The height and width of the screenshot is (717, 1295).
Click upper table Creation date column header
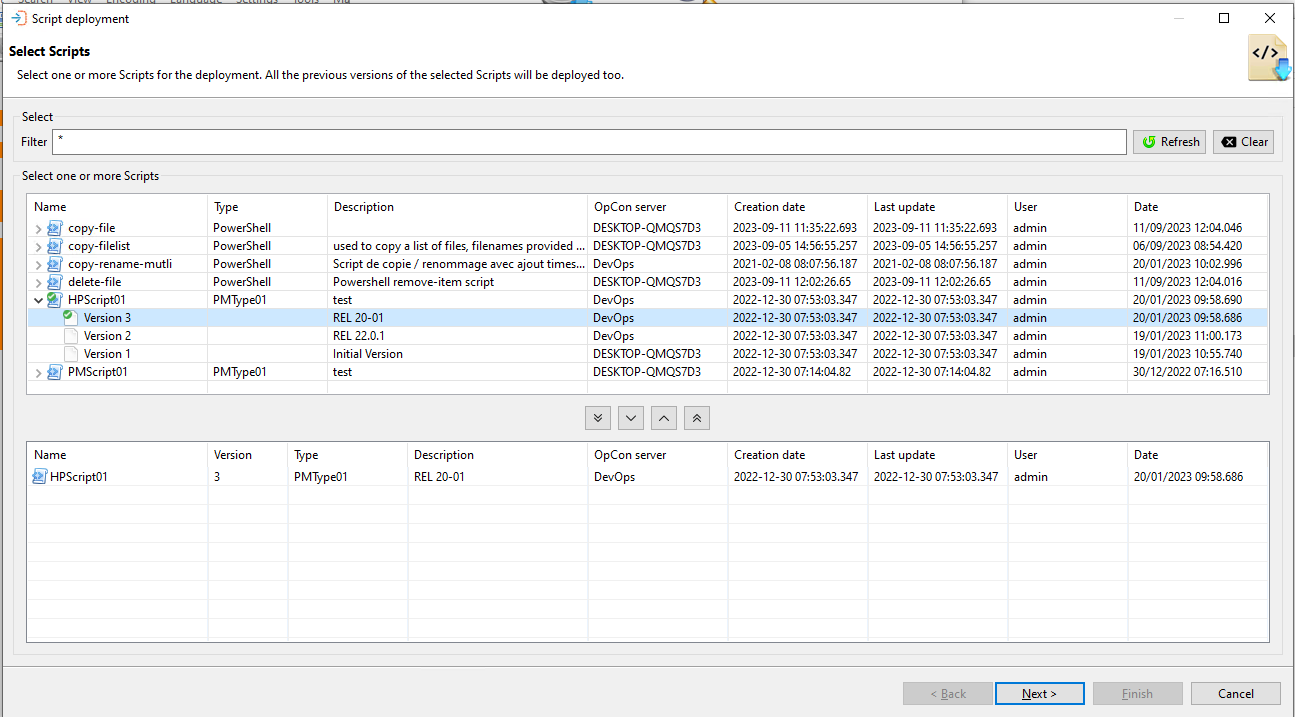[x=797, y=207]
